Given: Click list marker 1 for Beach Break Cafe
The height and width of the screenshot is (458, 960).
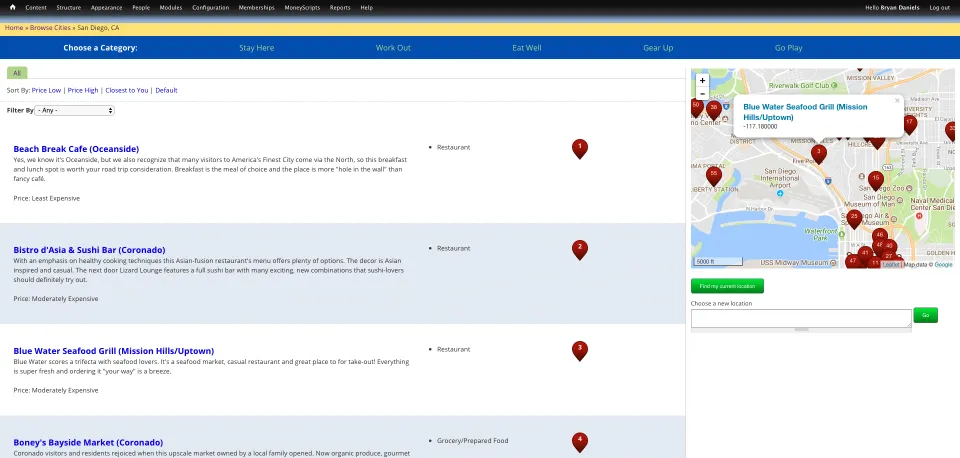Looking at the screenshot, I should coord(580,149).
